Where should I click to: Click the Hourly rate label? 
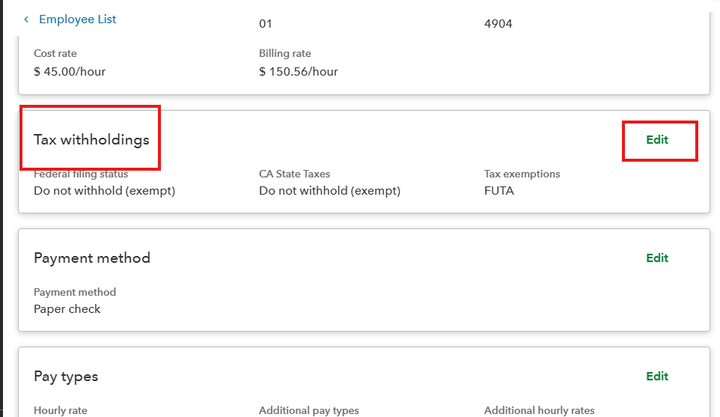(62, 410)
